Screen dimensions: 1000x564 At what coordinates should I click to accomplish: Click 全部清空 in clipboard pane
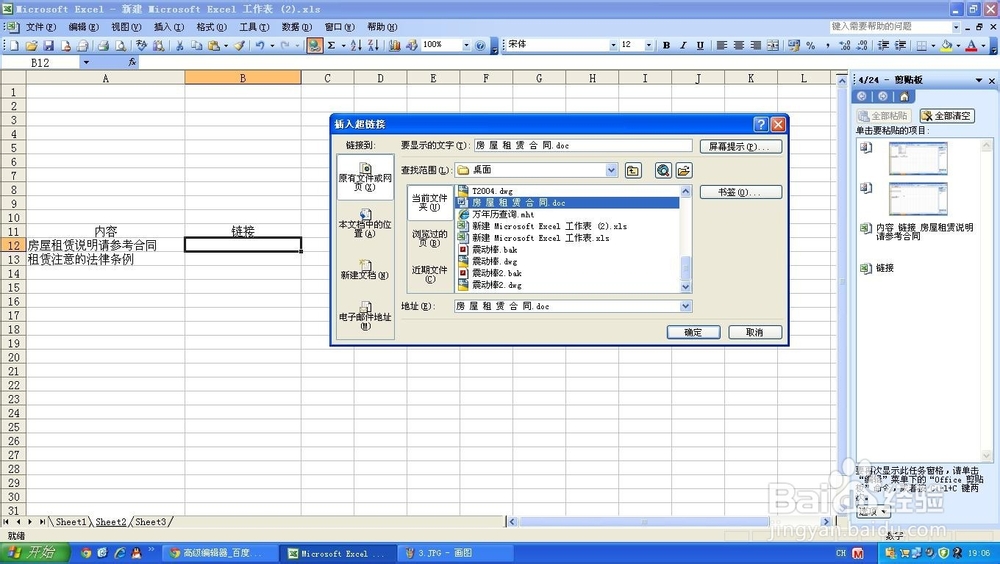(x=947, y=115)
